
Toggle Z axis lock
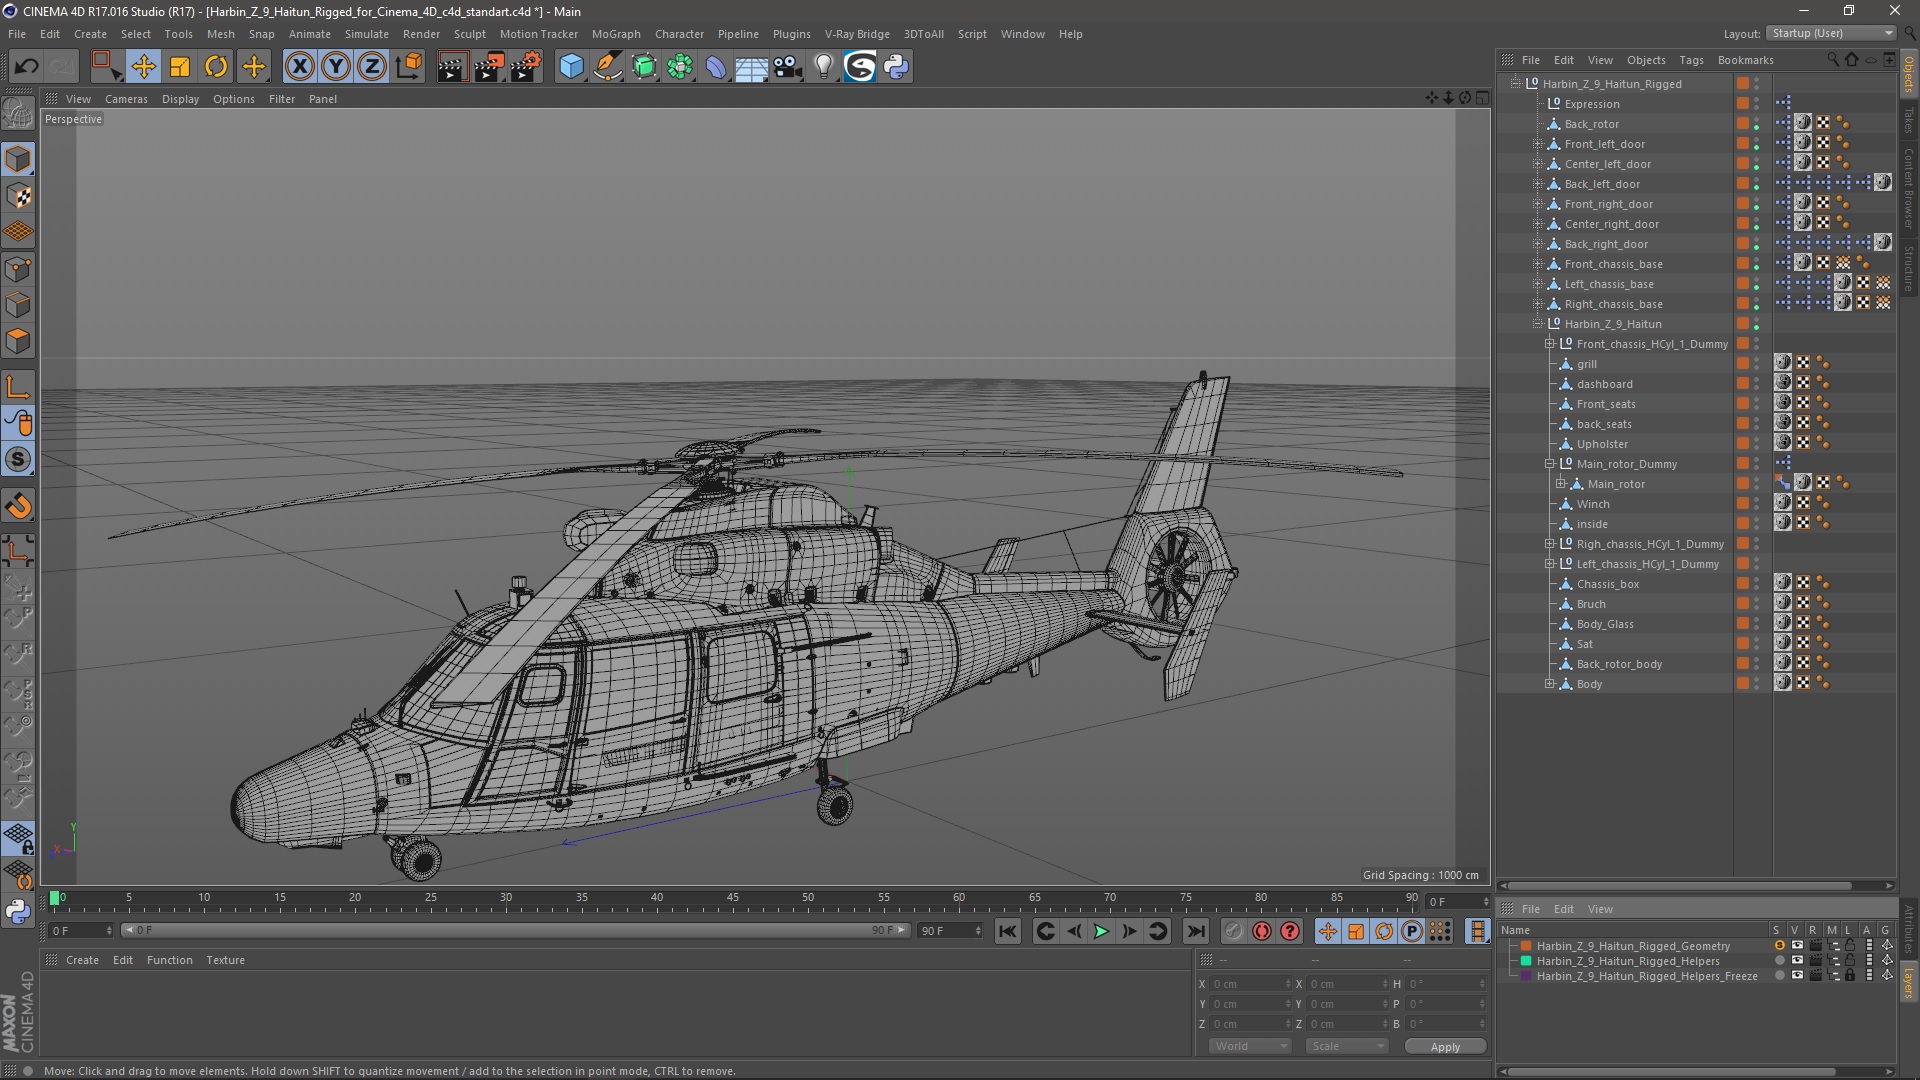click(372, 67)
